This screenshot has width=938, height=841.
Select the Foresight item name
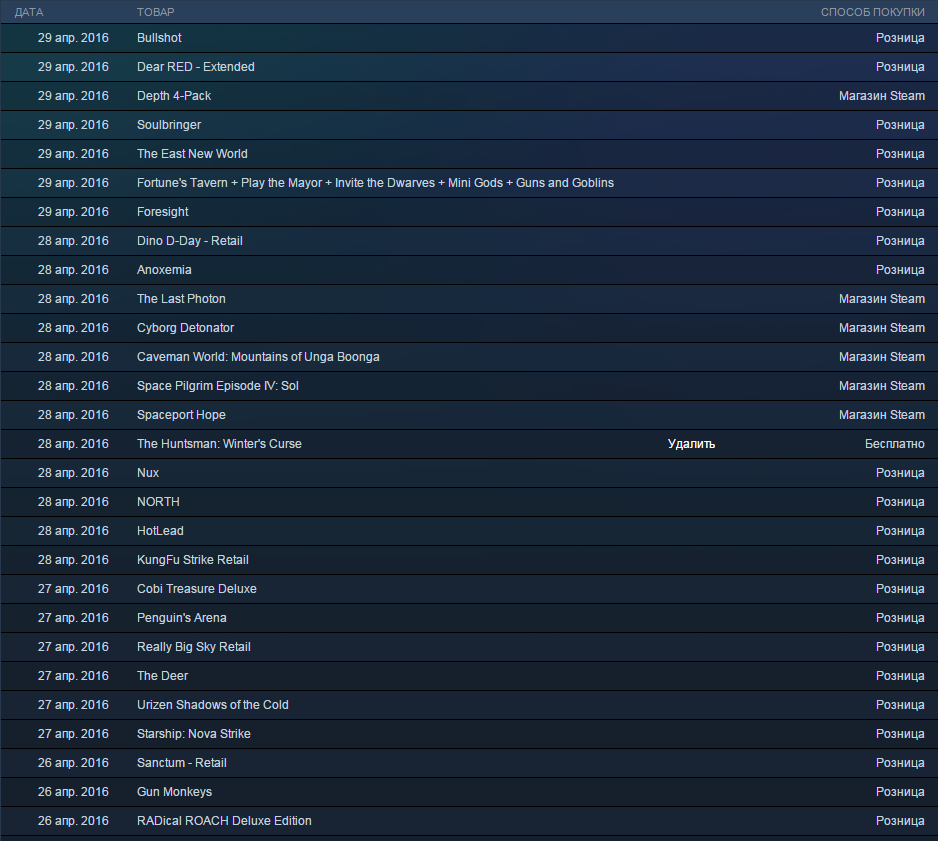pyautogui.click(x=163, y=212)
